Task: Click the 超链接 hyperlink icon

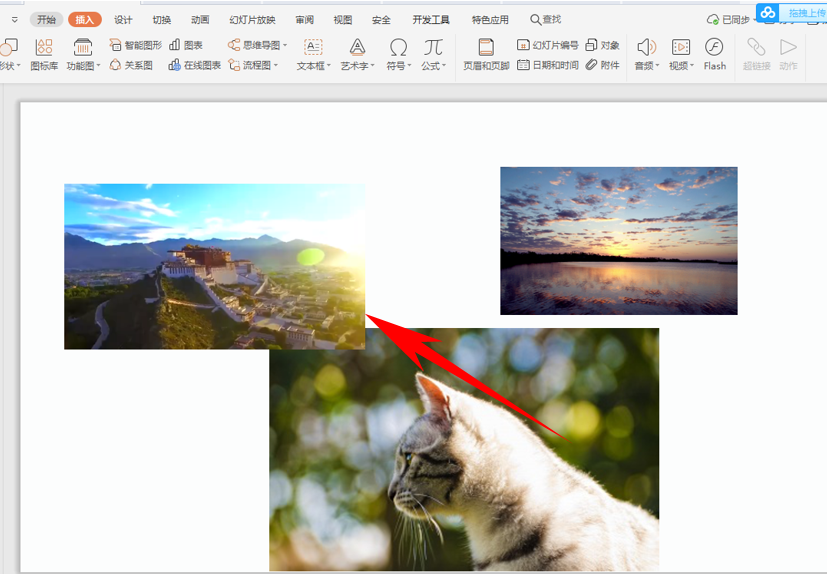Action: point(756,47)
